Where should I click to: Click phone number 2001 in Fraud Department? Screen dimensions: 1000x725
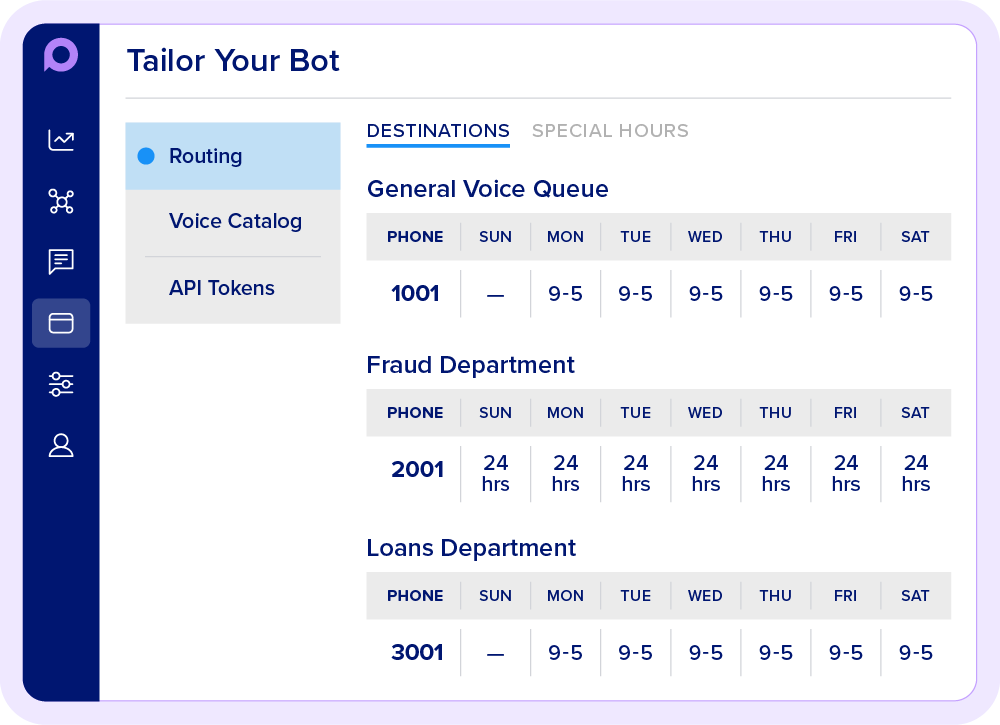(417, 470)
